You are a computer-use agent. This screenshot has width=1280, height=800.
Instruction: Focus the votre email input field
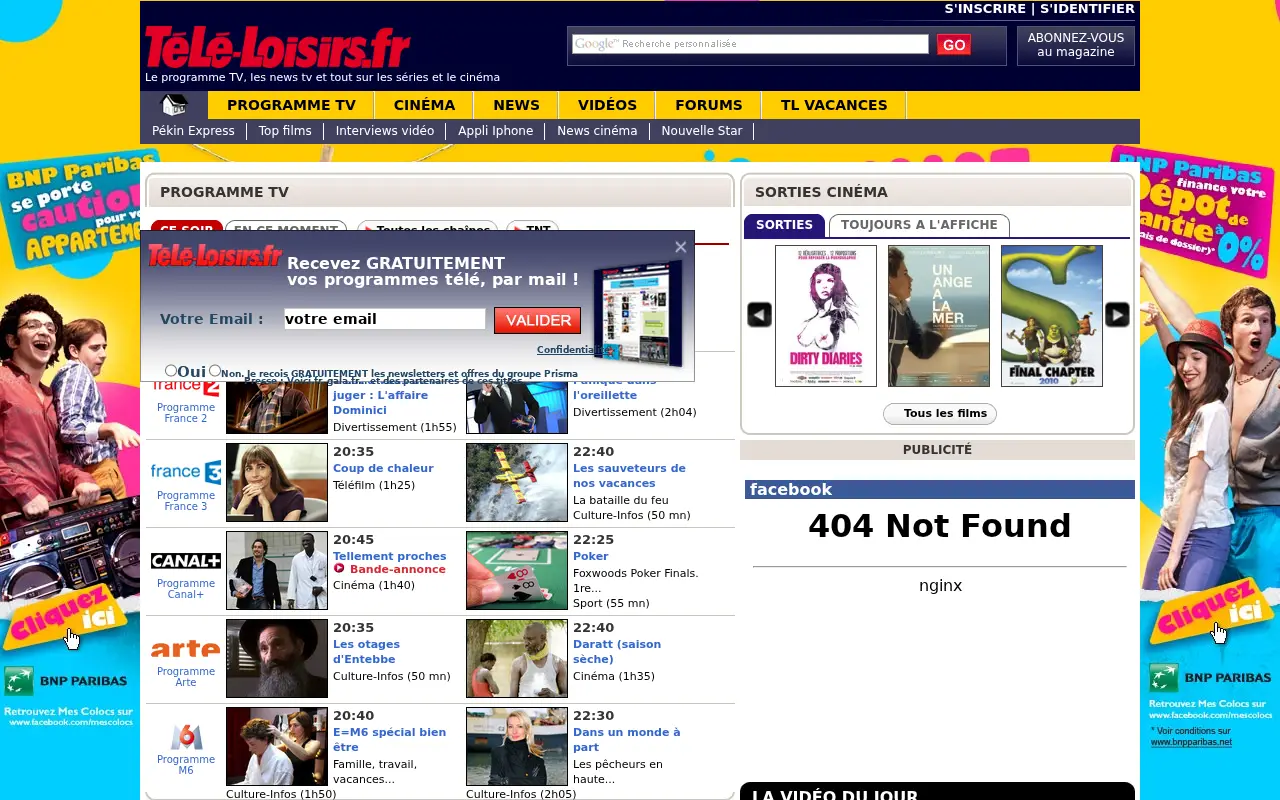point(385,319)
